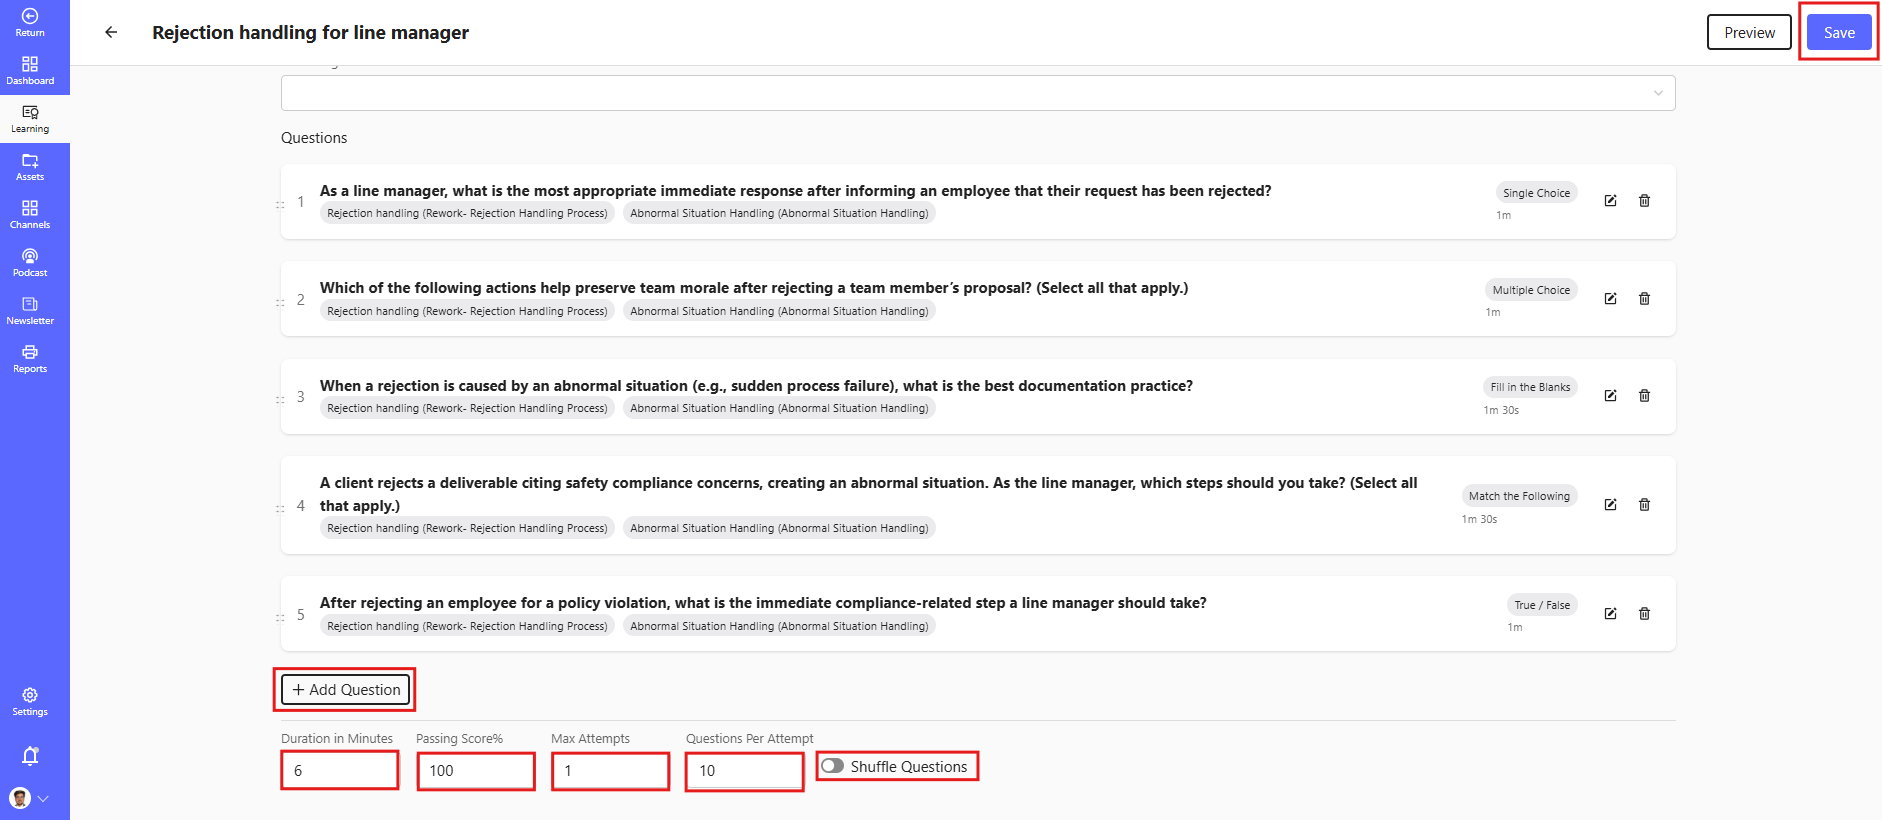Open Newsletter in sidebar

[x=30, y=311]
